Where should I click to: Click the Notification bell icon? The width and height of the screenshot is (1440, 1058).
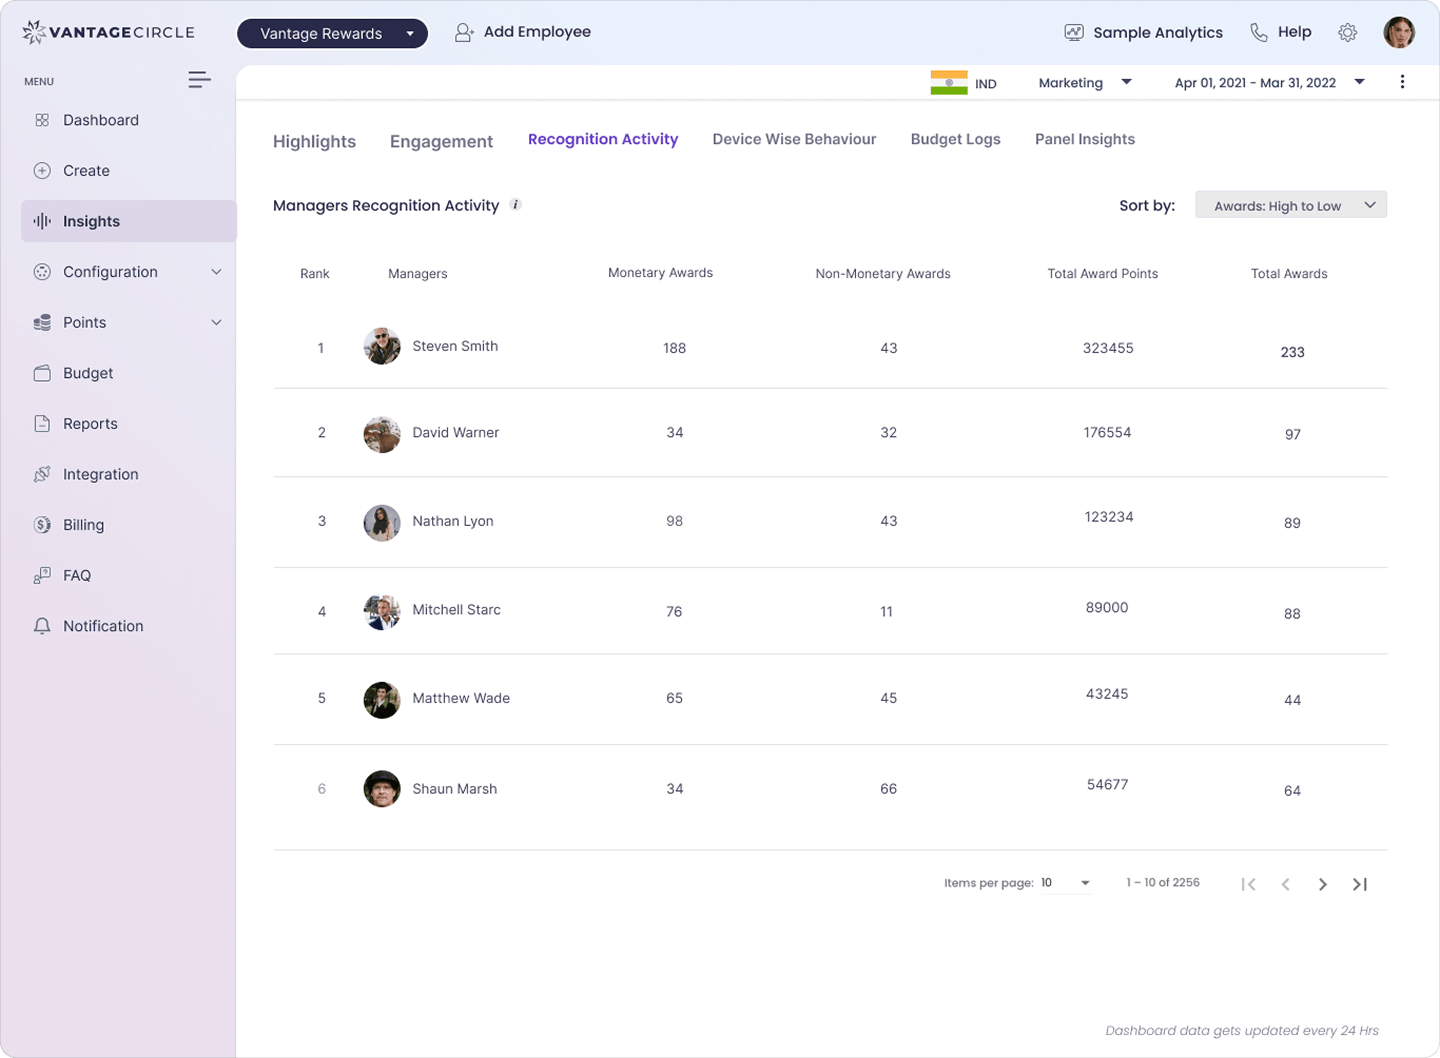[x=42, y=626]
